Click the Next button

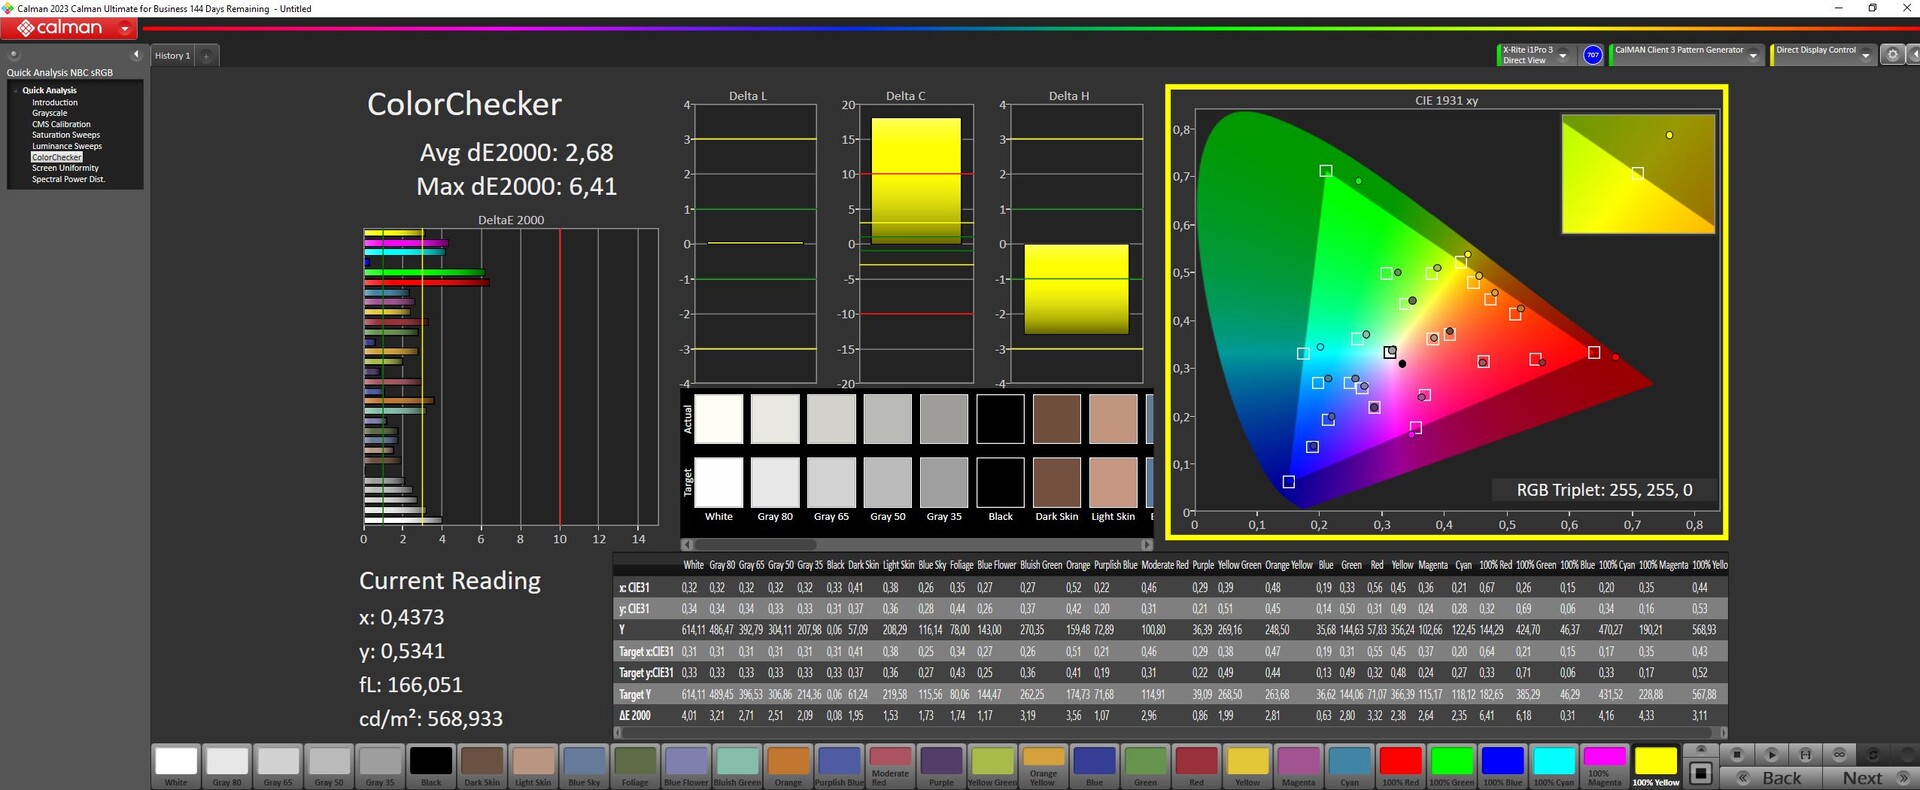1863,778
